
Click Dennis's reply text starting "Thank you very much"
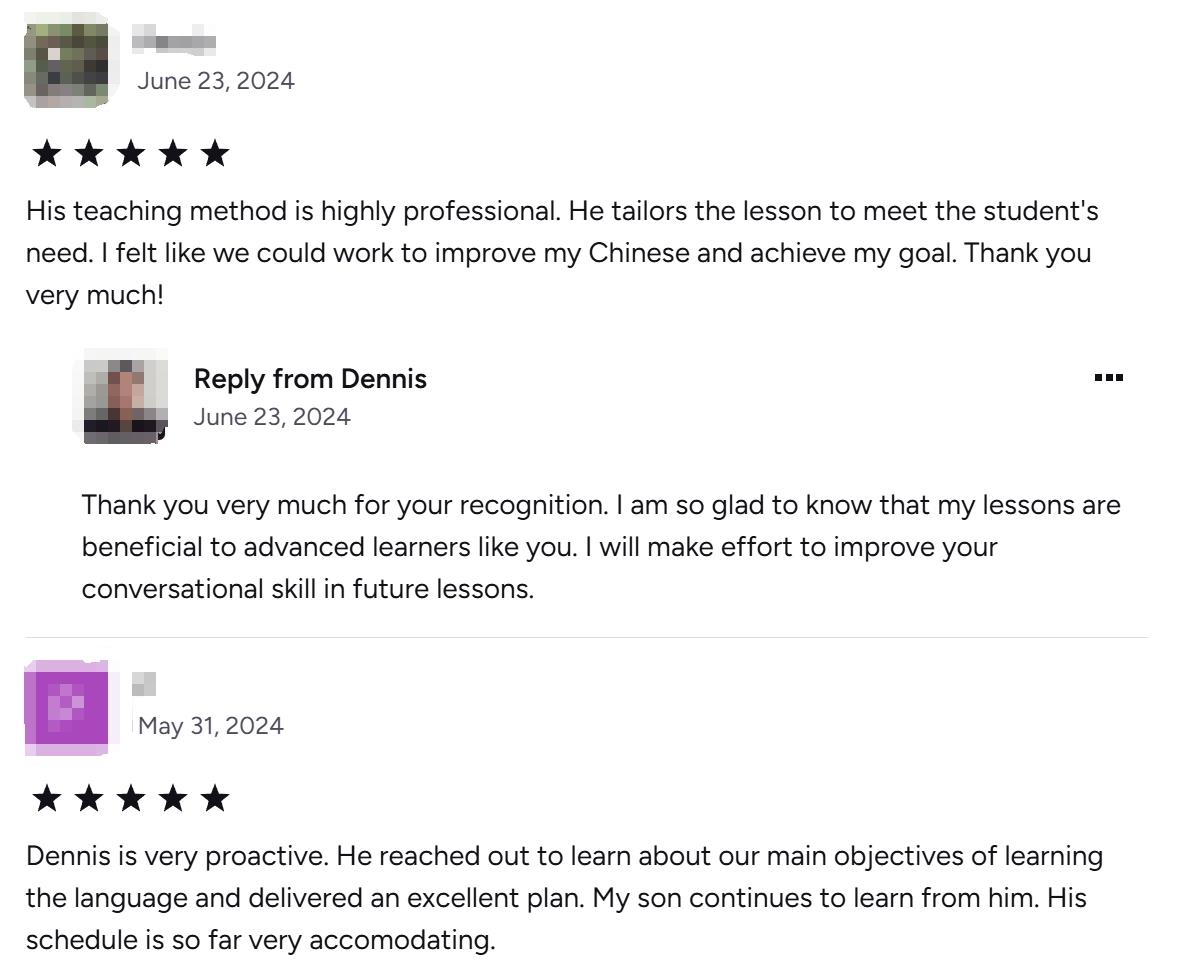[600, 547]
